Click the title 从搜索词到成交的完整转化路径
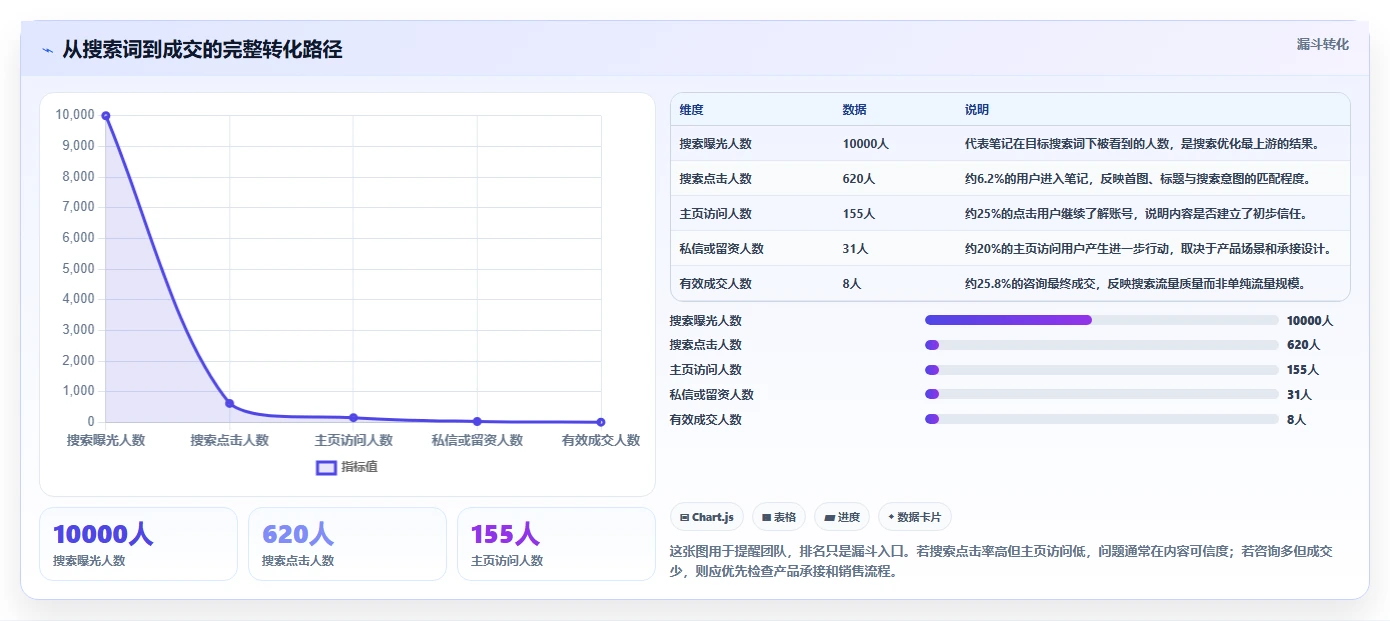 (202, 49)
